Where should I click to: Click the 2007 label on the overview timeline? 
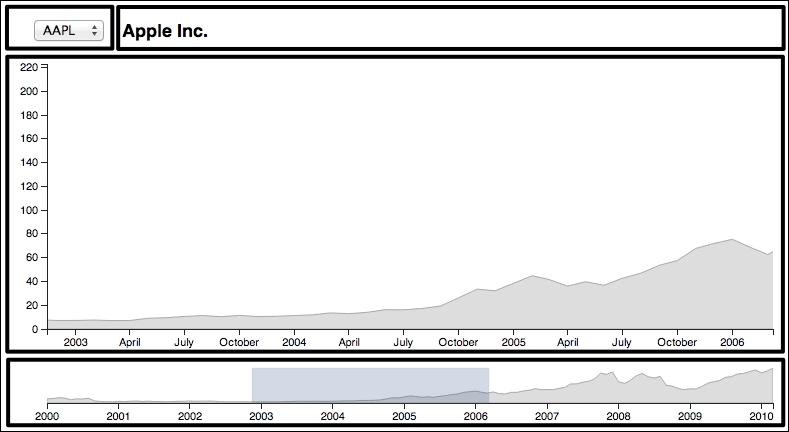(547, 415)
